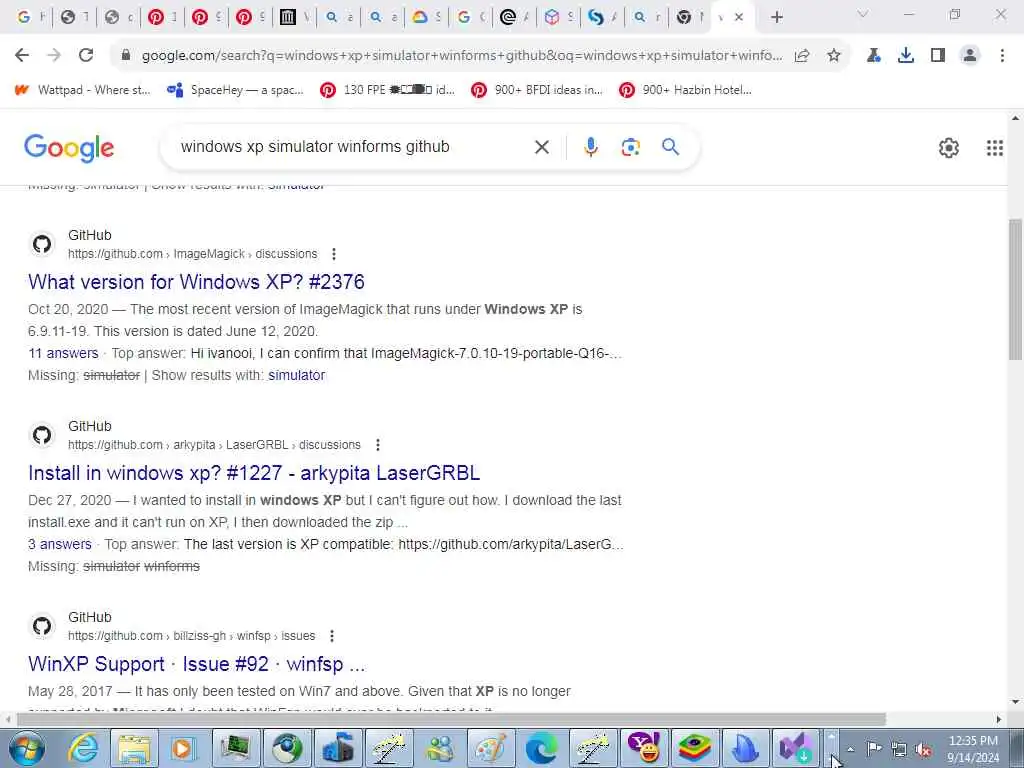View site information via the lock icon
The width and height of the screenshot is (1024, 768).
pos(126,56)
